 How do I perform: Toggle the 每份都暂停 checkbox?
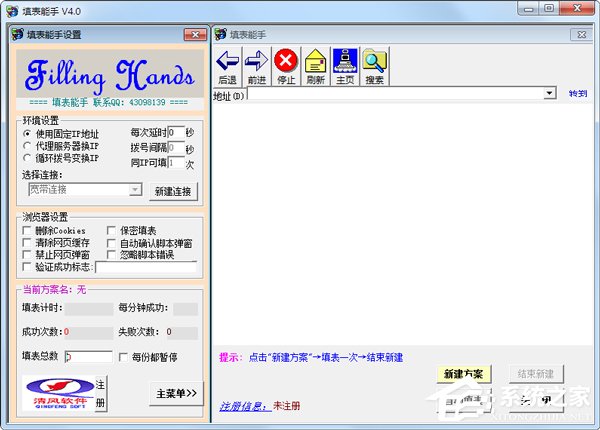(x=123, y=357)
